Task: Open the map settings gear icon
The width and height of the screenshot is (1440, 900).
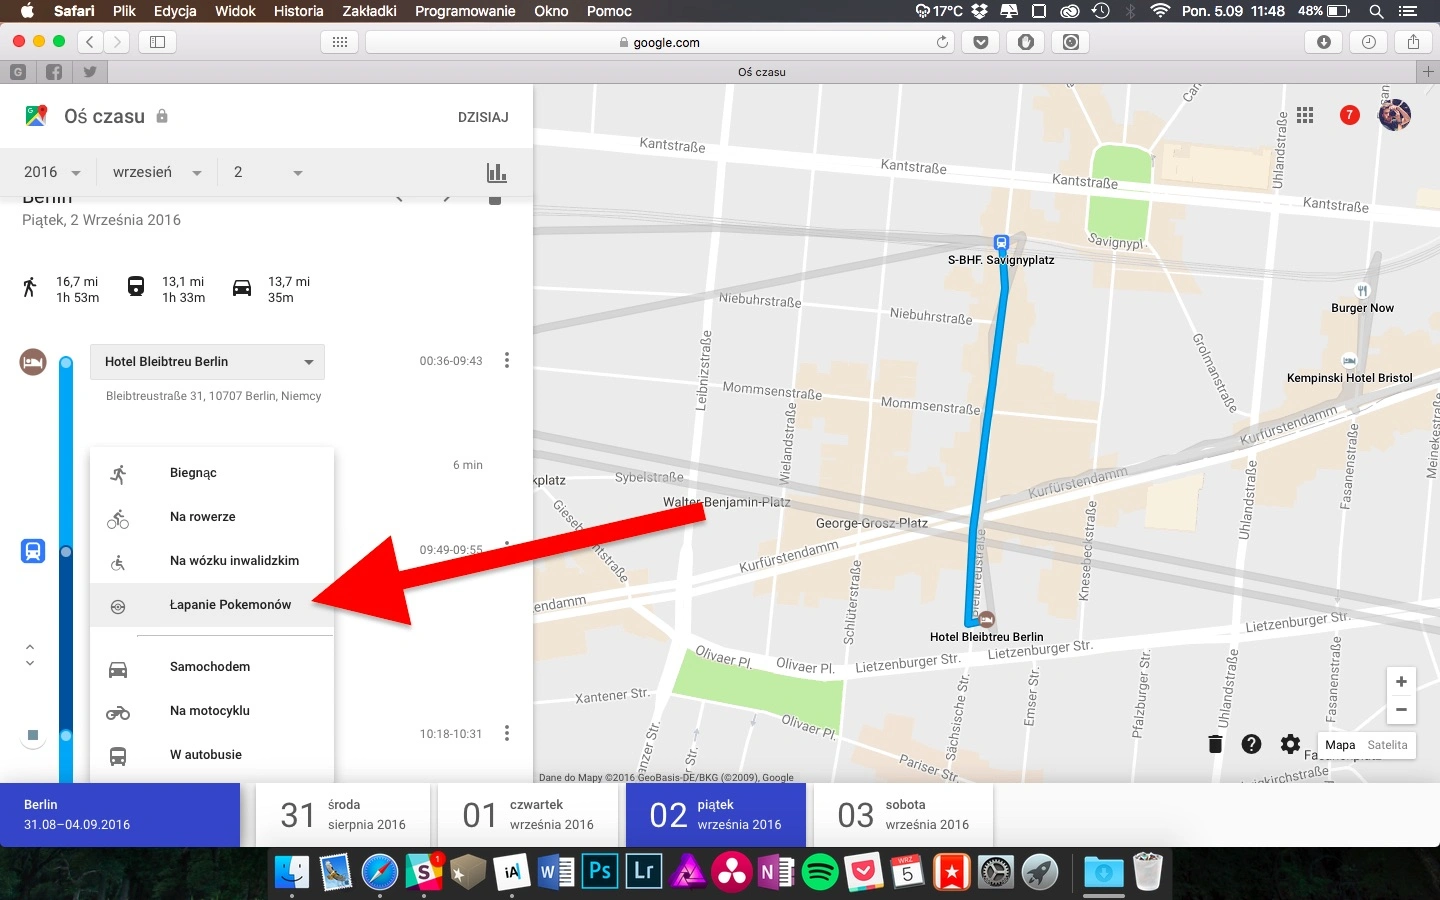Action: 1290,744
